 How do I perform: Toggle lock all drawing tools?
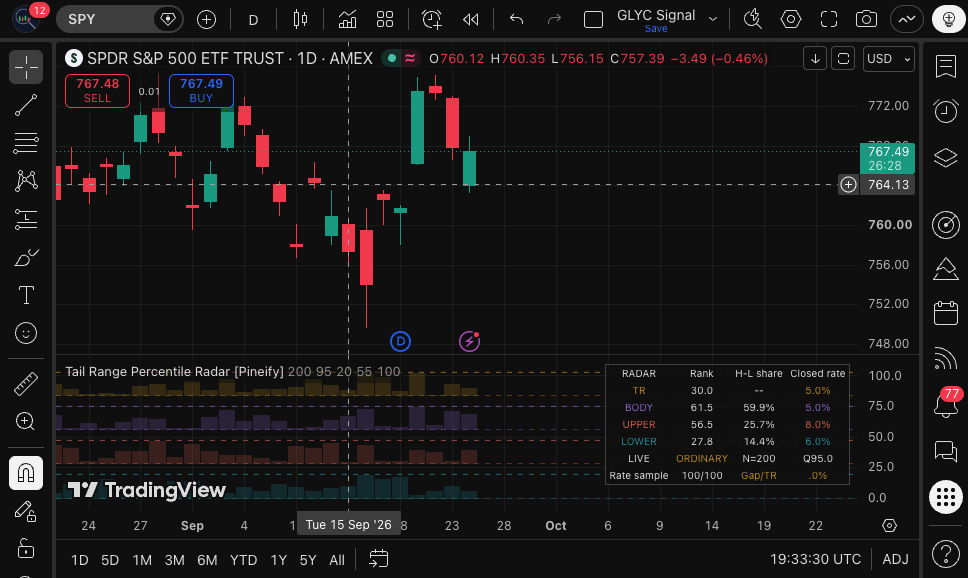coord(26,548)
